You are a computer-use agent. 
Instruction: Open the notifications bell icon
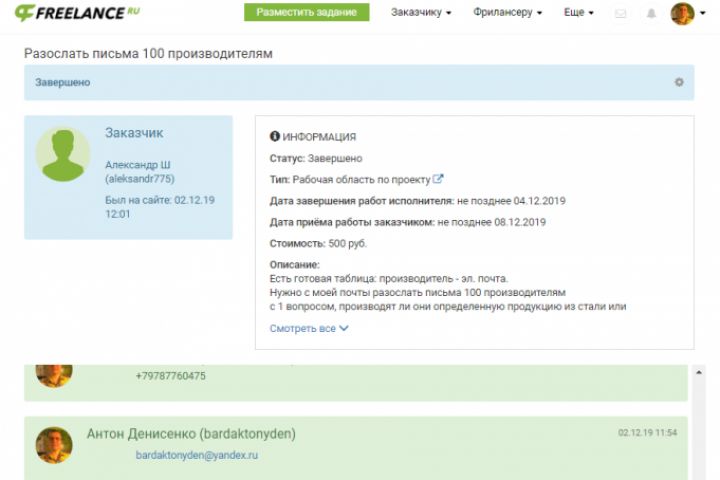point(651,13)
